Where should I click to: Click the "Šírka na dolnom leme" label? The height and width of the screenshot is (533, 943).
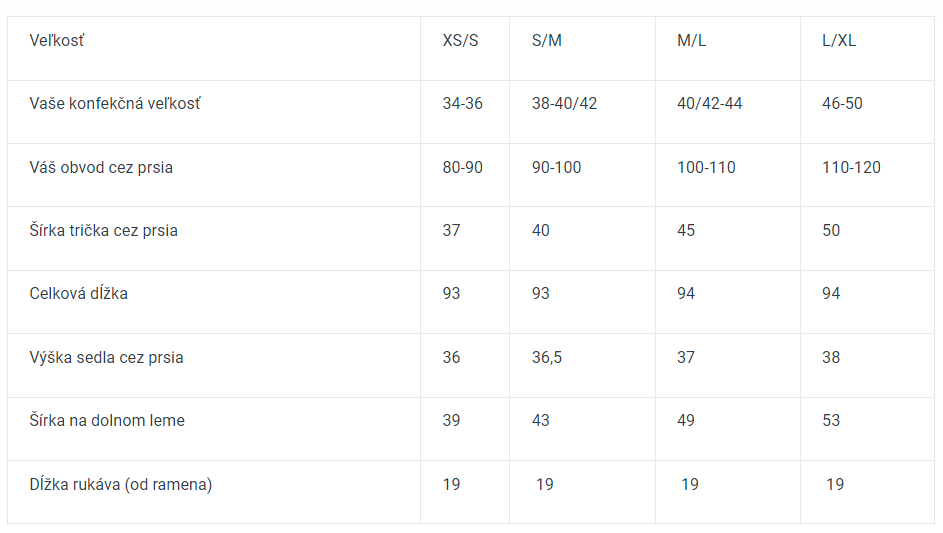click(x=107, y=421)
